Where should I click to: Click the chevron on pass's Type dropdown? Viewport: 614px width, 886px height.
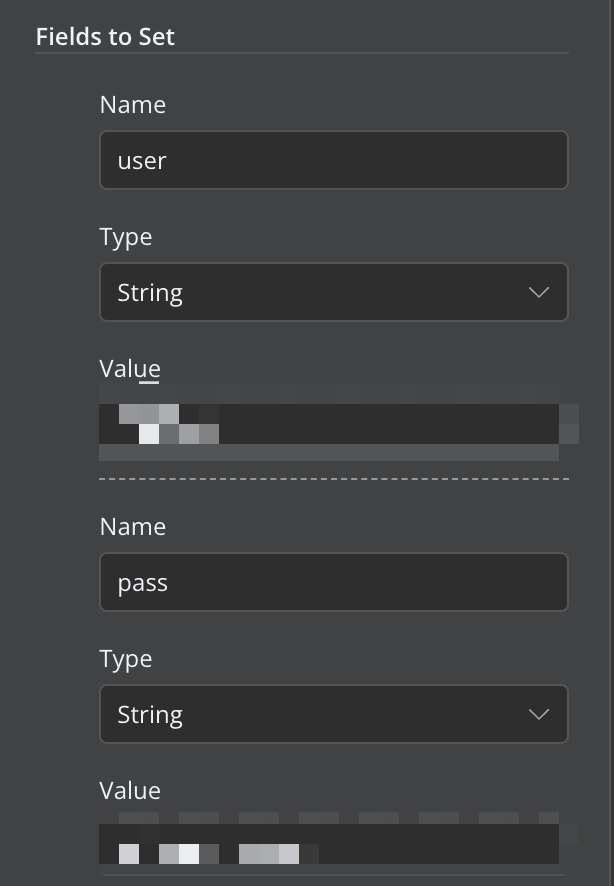[538, 715]
